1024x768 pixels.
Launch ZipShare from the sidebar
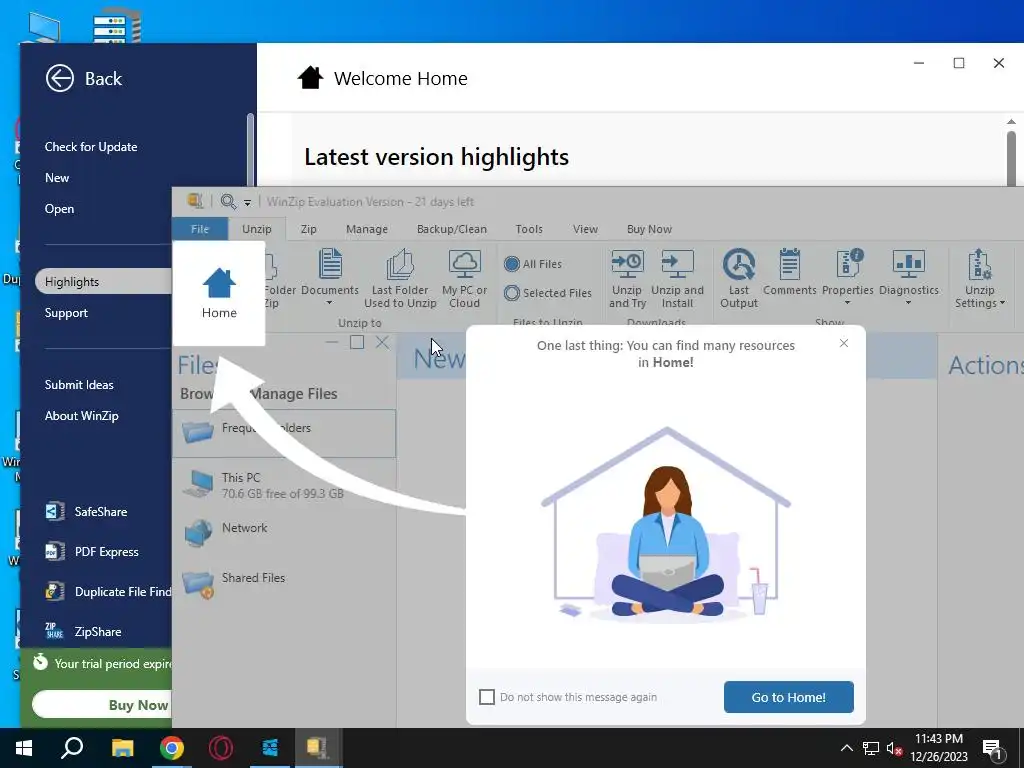click(x=83, y=632)
